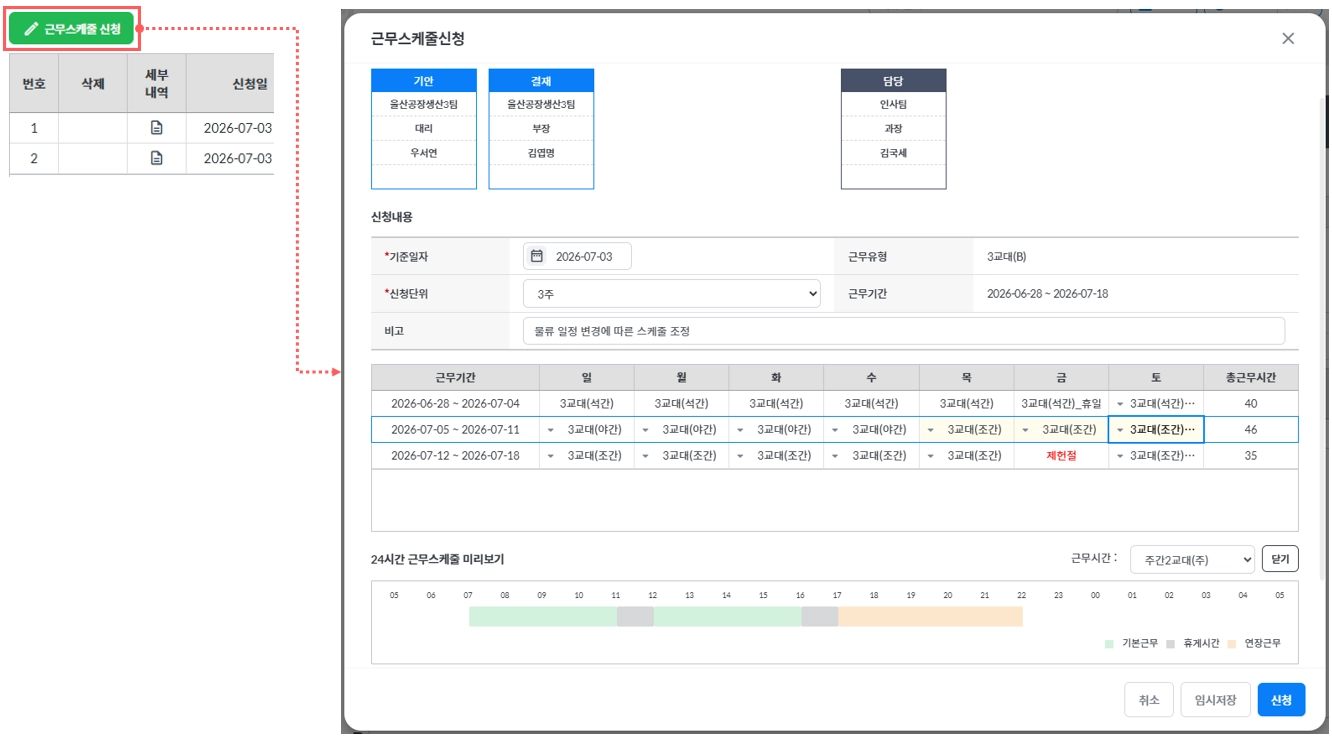Click the 신청일 column header in background list
The height and width of the screenshot is (738, 1332).
pyautogui.click(x=231, y=84)
